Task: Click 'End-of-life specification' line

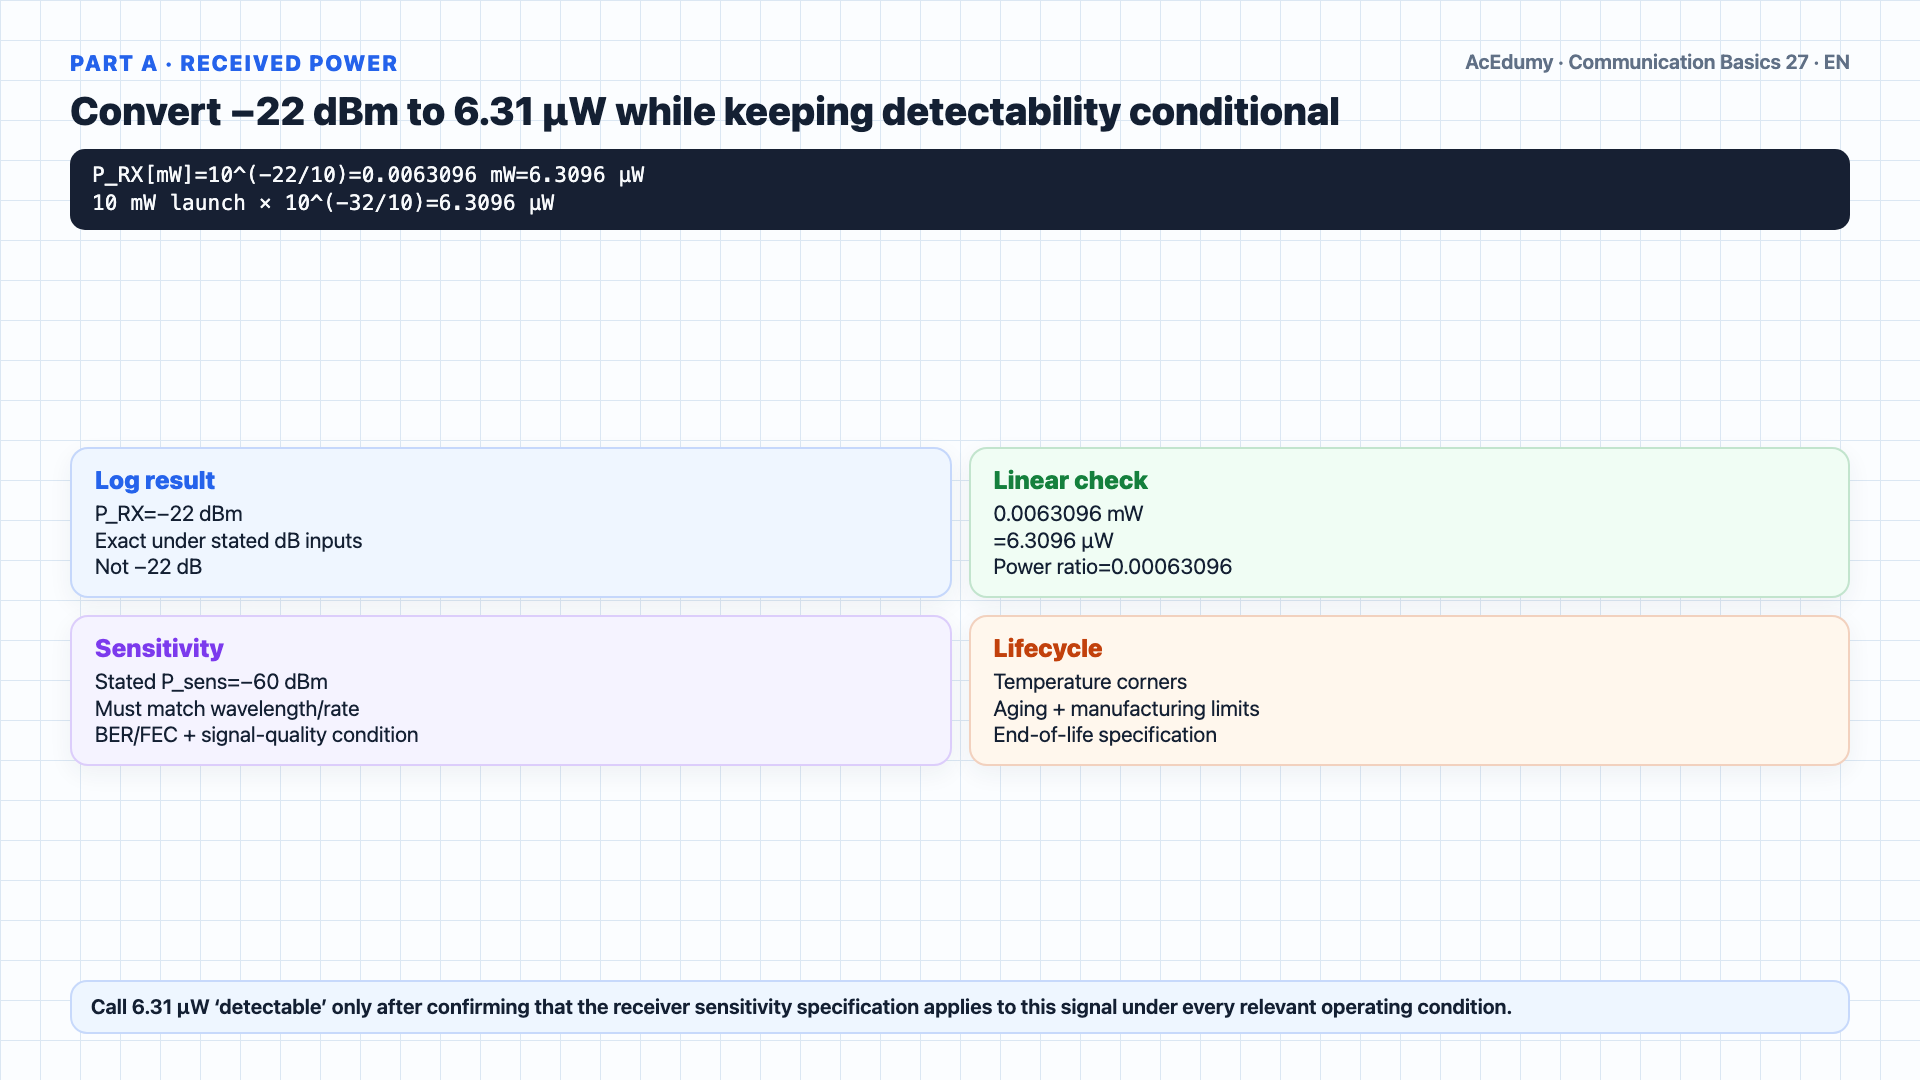Action: [x=1105, y=734]
